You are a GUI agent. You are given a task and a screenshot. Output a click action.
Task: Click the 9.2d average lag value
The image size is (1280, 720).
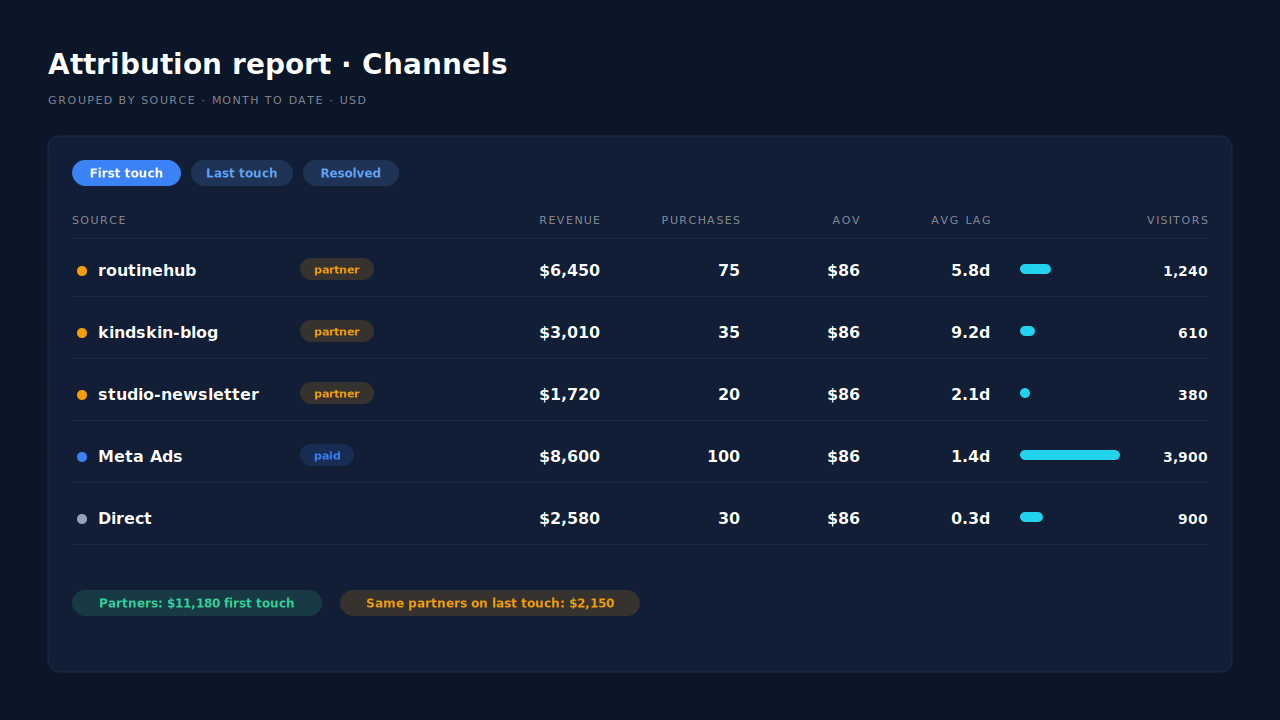(x=970, y=333)
